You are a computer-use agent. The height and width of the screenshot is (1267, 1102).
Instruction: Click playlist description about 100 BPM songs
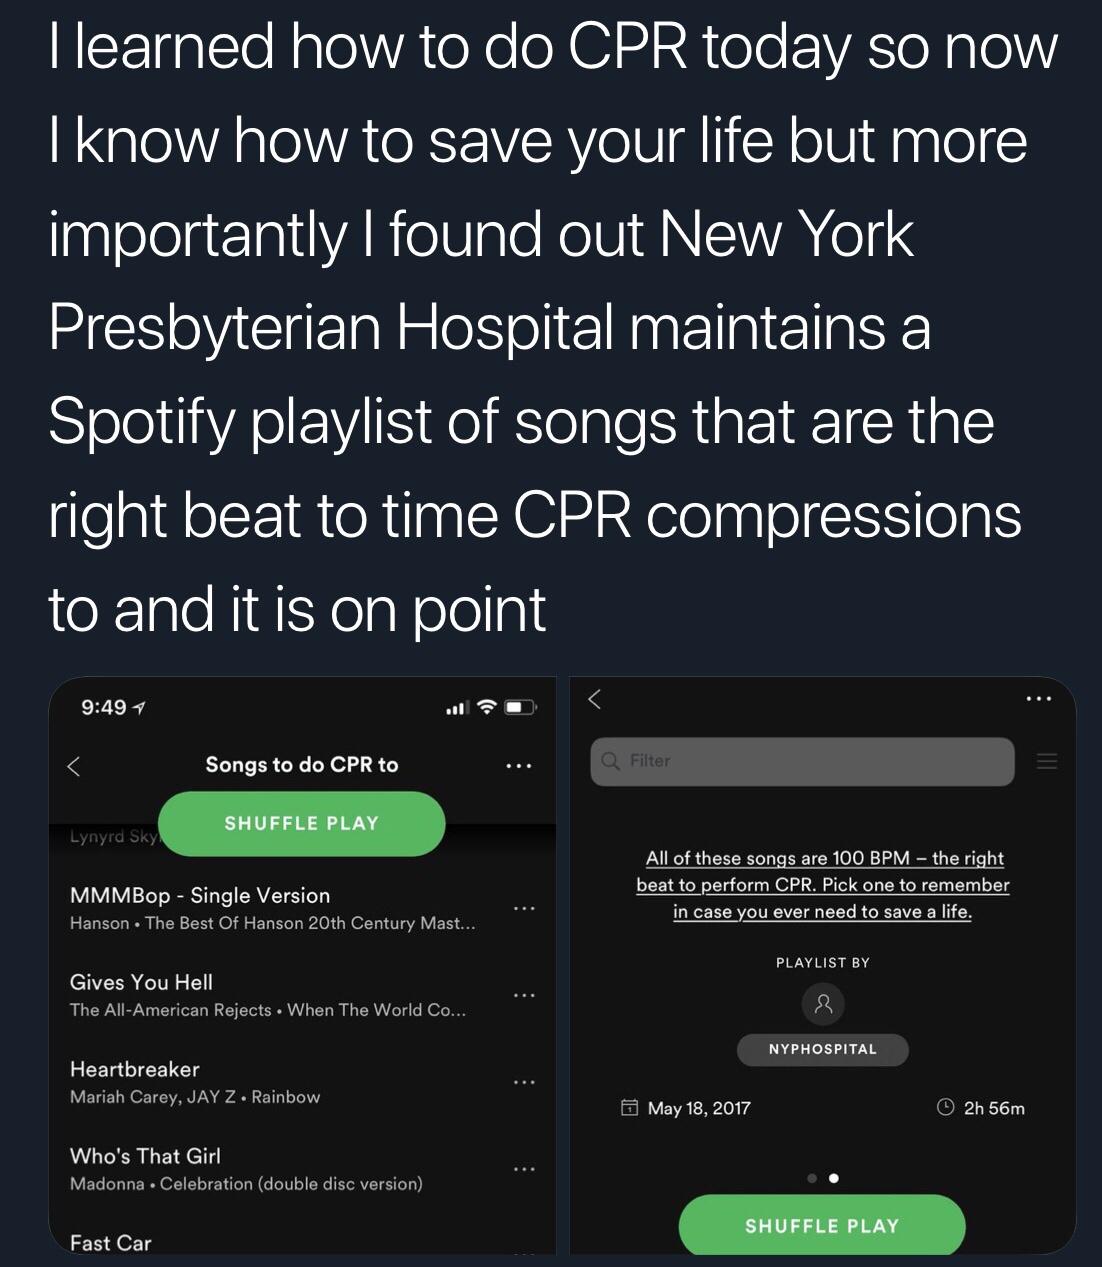822,885
